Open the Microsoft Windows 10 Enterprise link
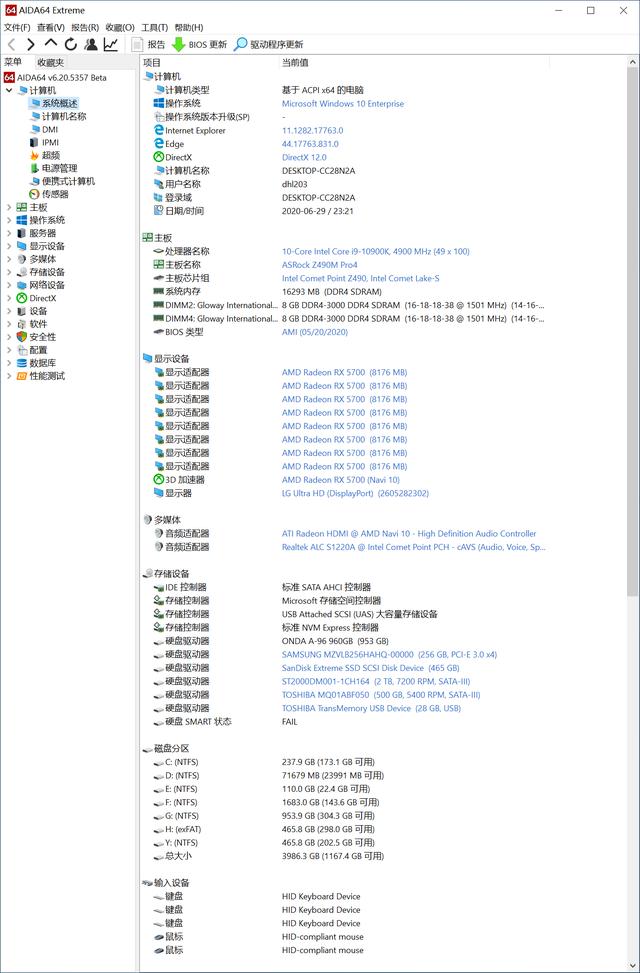The image size is (640, 973). click(343, 104)
